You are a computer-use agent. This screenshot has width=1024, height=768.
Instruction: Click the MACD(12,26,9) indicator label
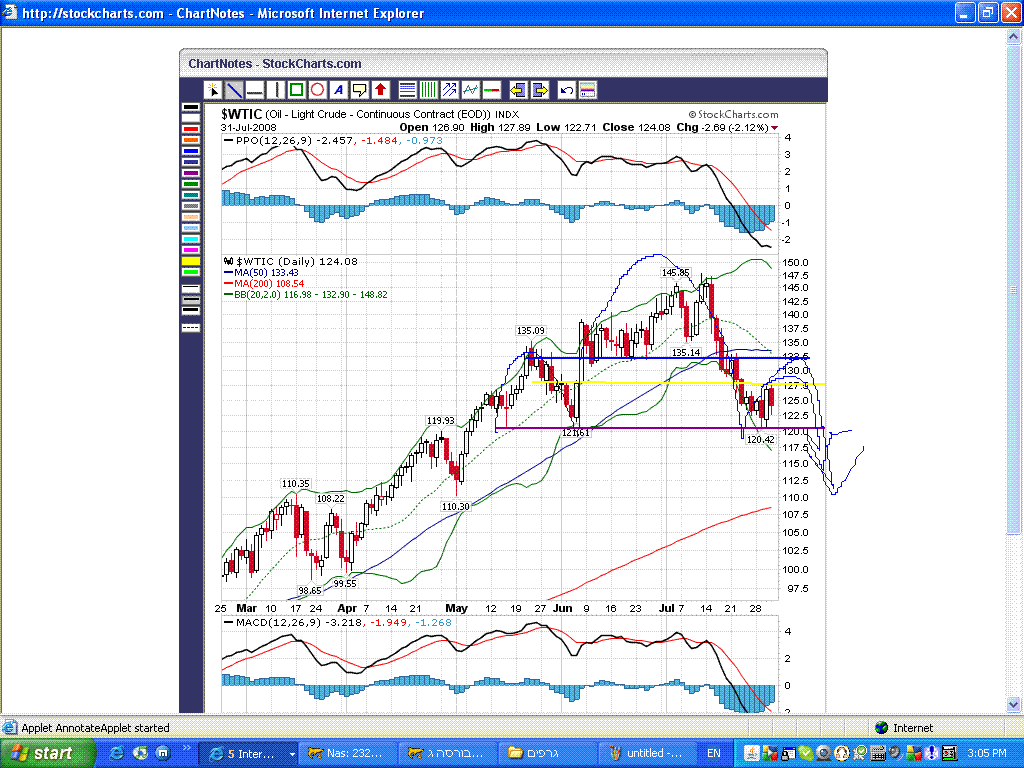[x=278, y=622]
